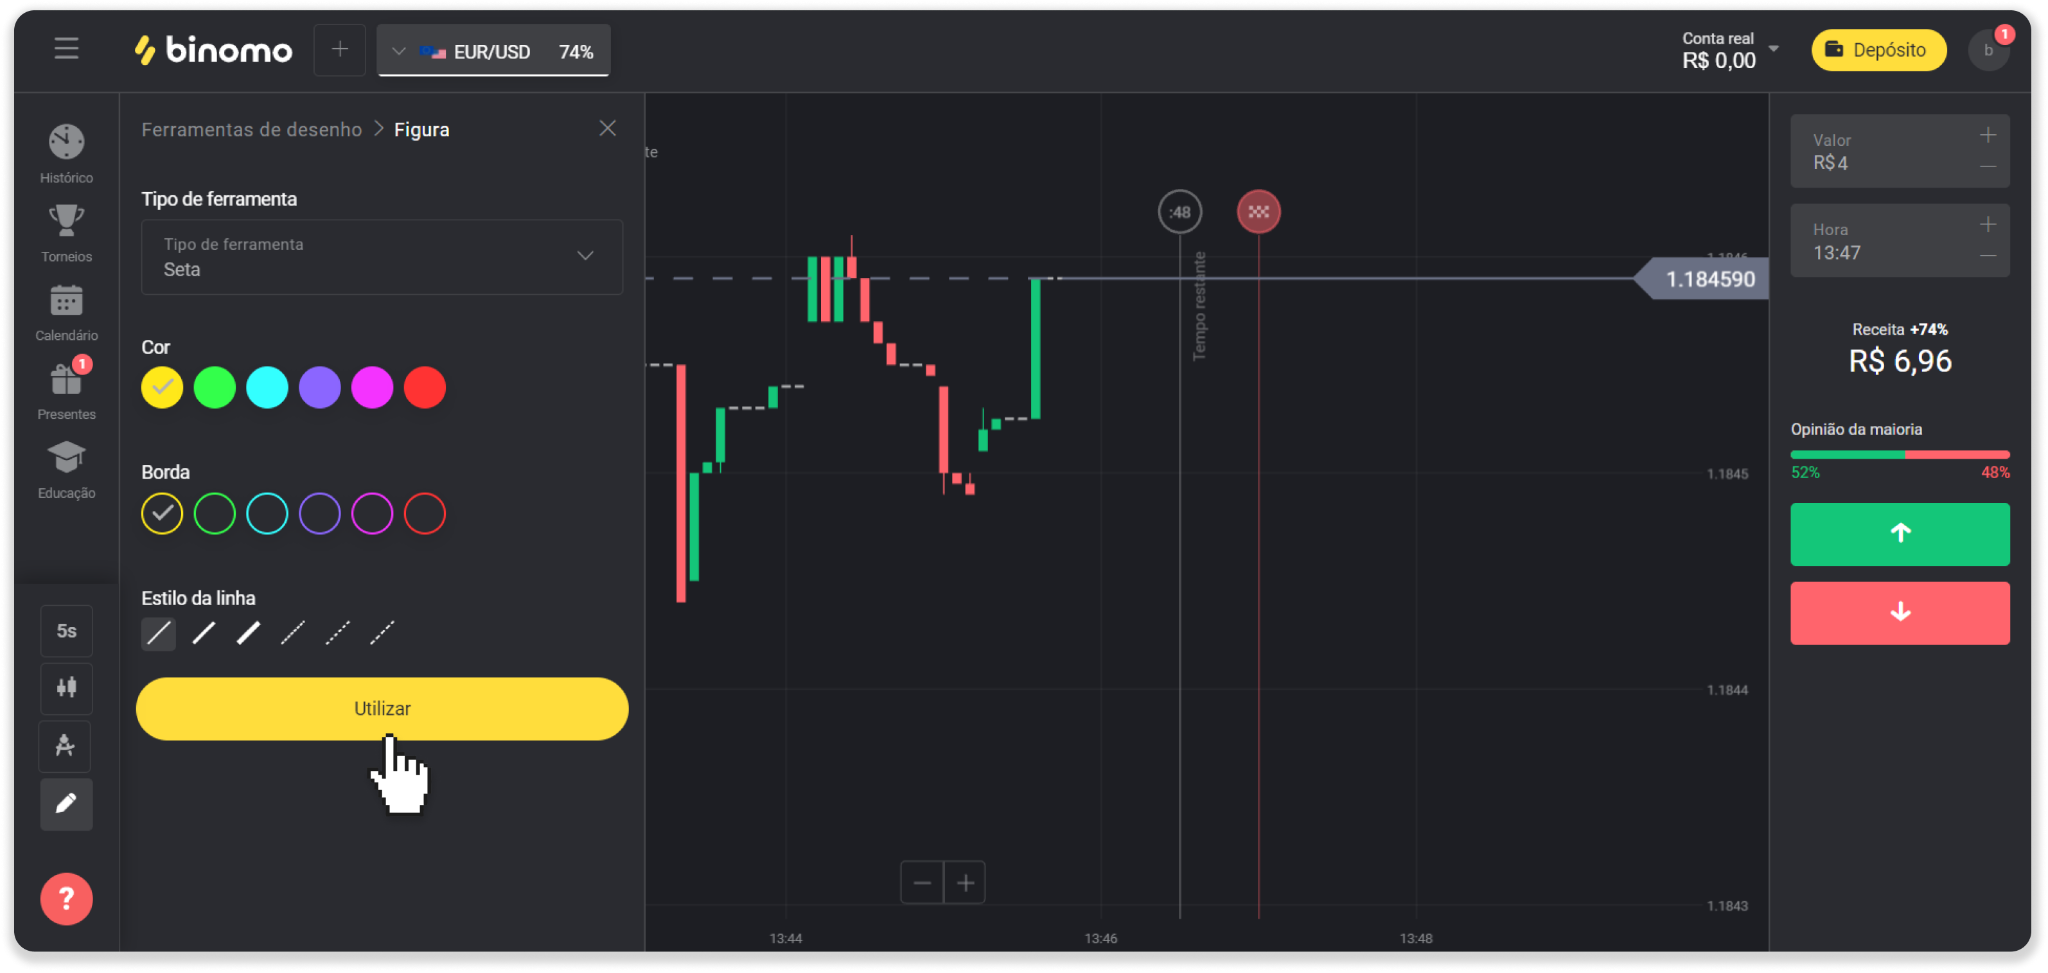The width and height of the screenshot is (2048, 973).
Task: Open the Presentes gift icon
Action: [x=66, y=380]
